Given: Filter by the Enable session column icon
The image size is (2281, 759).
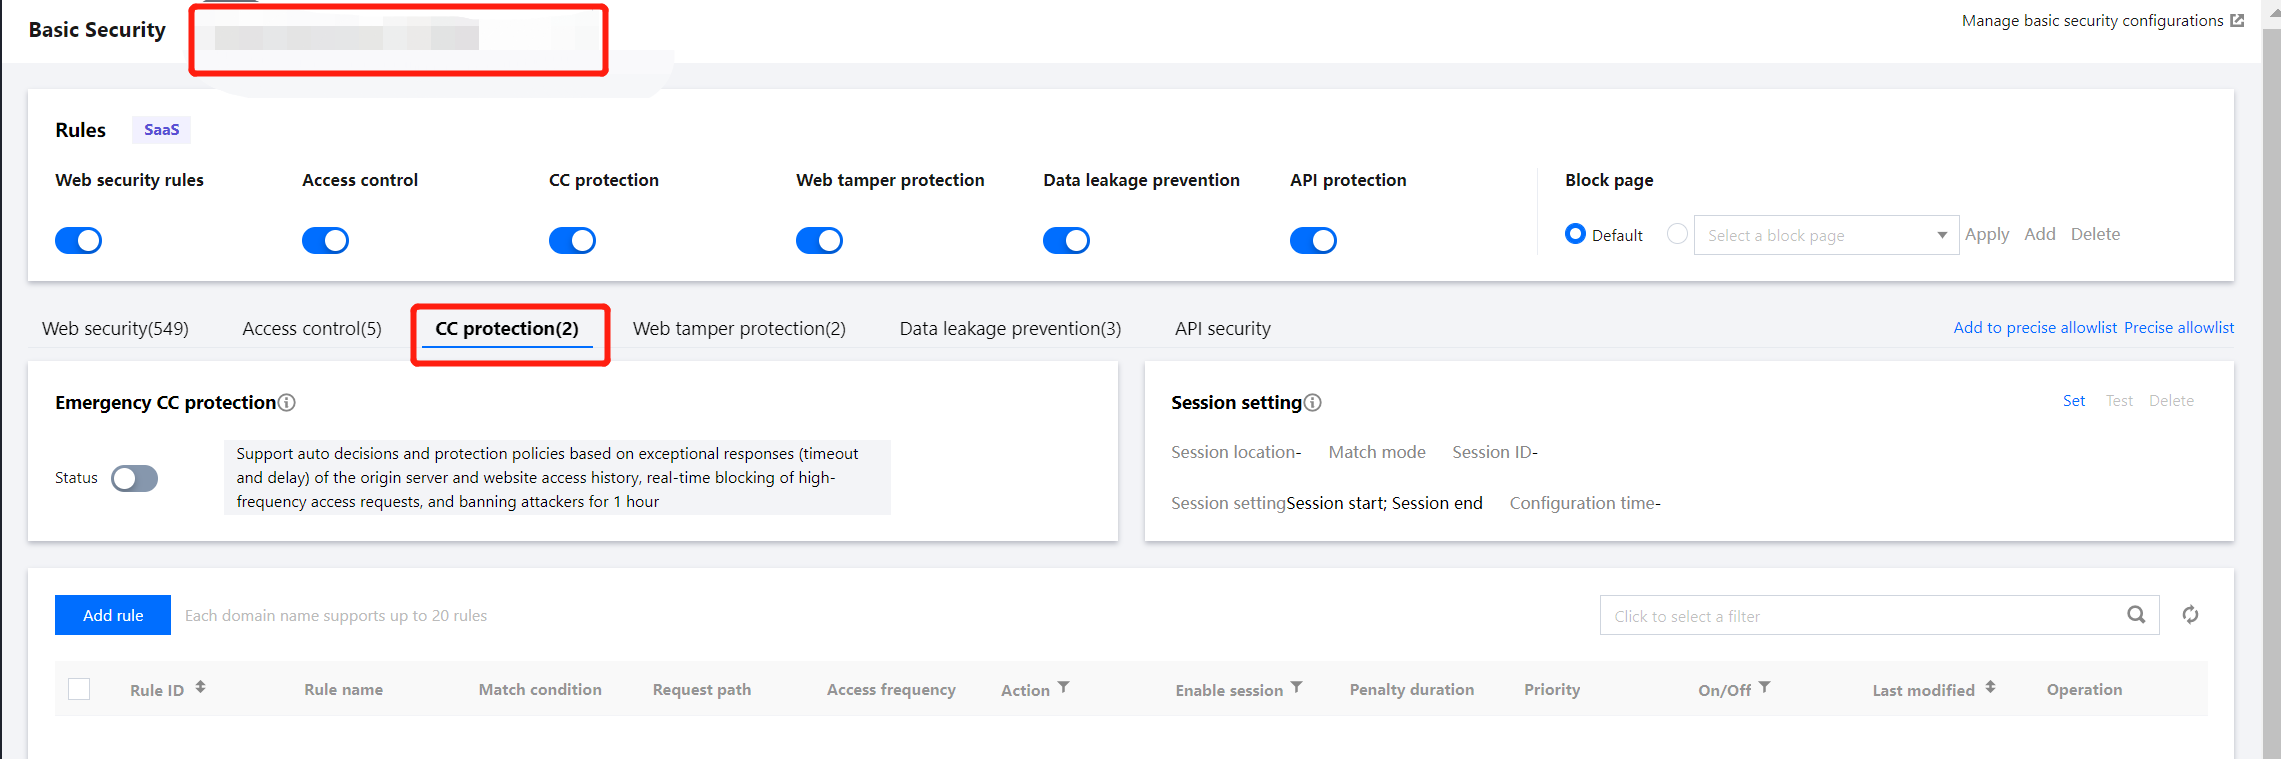Looking at the screenshot, I should [x=1297, y=687].
